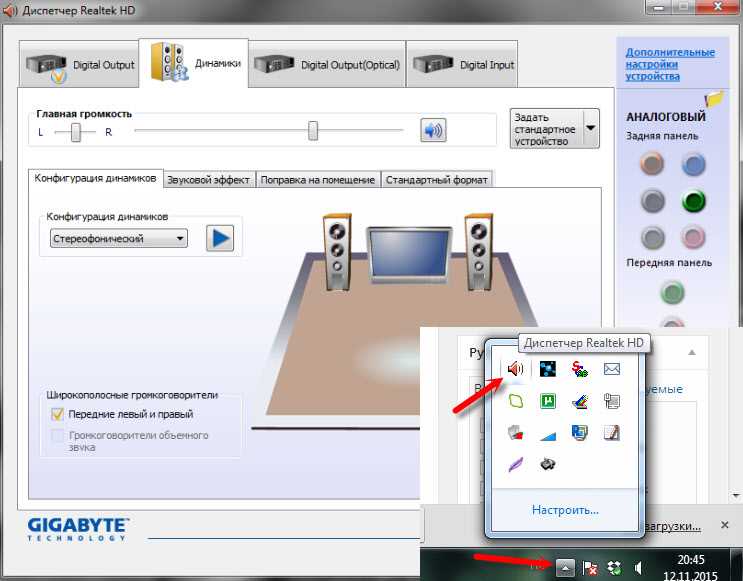Open the 'Задать стандартное устройство' dropdown arrow
Image resolution: width=743 pixels, height=581 pixels.
[590, 128]
